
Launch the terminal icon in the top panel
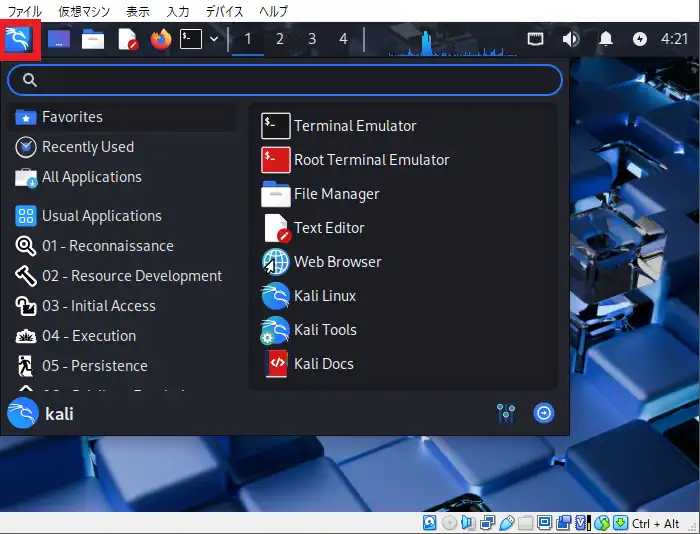click(x=191, y=39)
